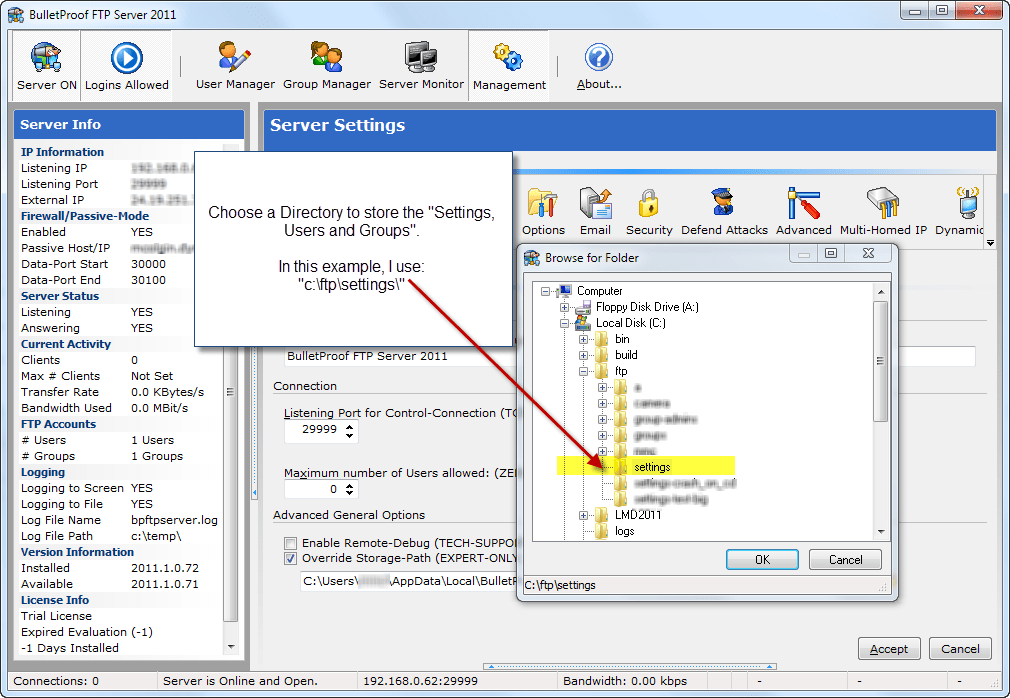Expand the LMD2011 folder node
The height and width of the screenshot is (698, 1010).
(583, 515)
